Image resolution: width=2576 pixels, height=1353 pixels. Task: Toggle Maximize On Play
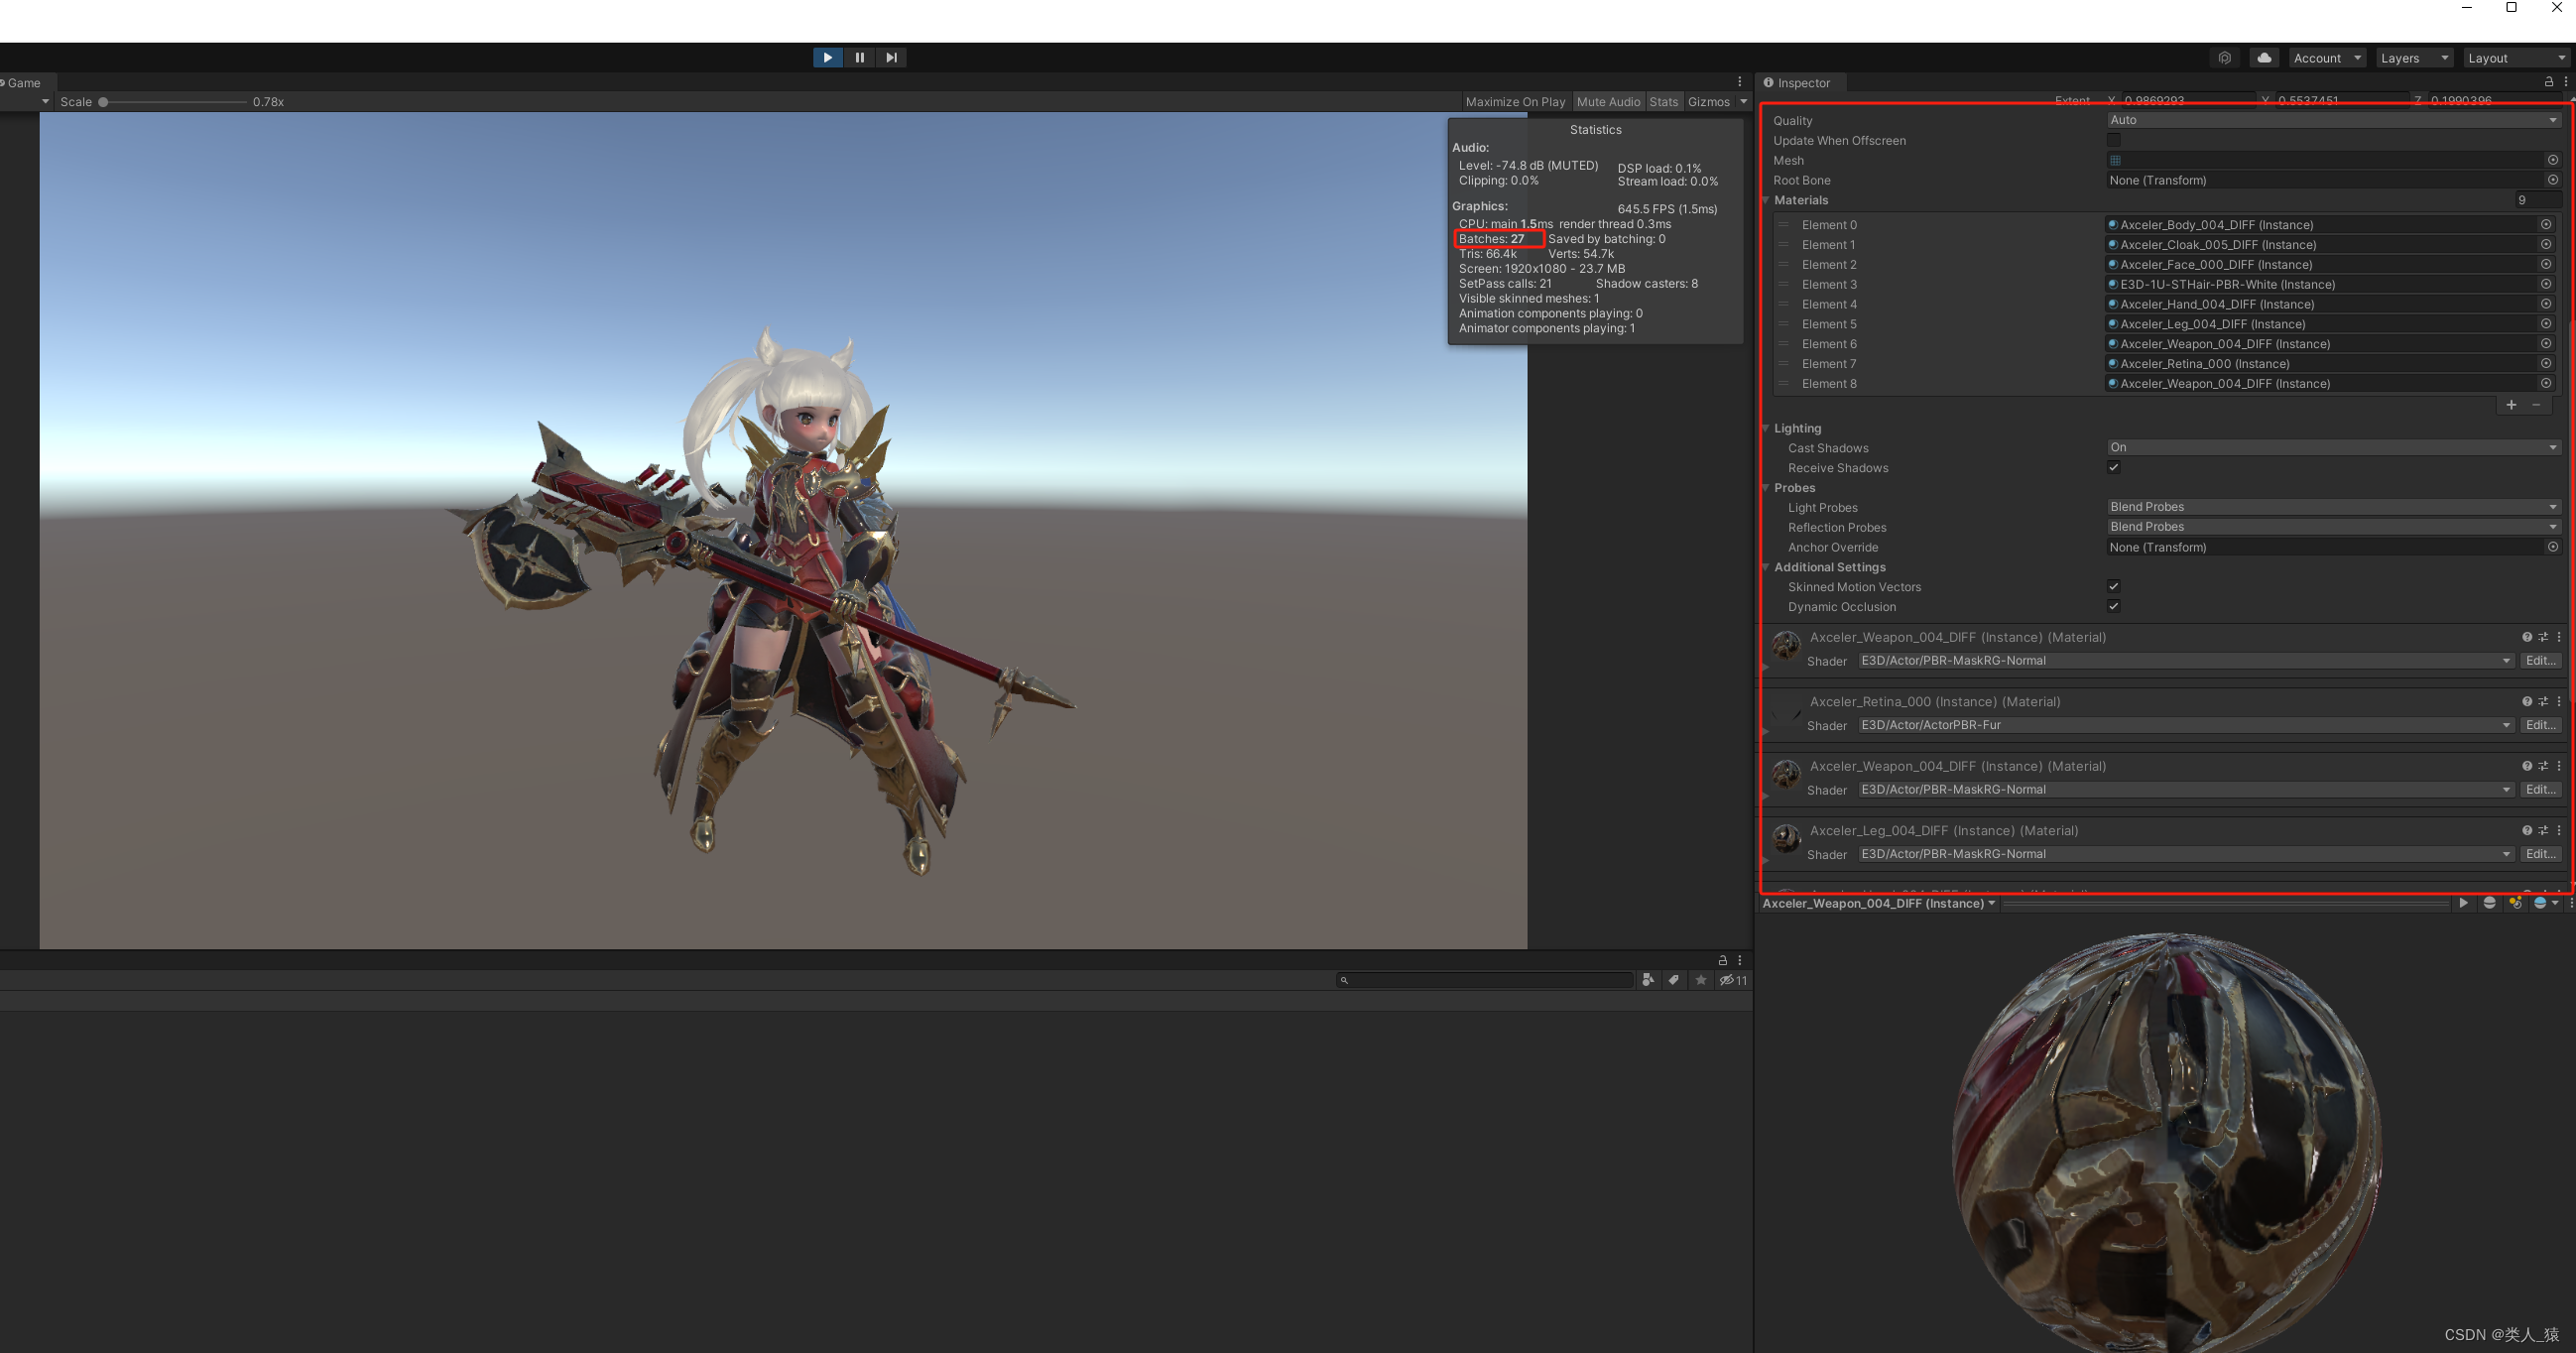[1515, 102]
